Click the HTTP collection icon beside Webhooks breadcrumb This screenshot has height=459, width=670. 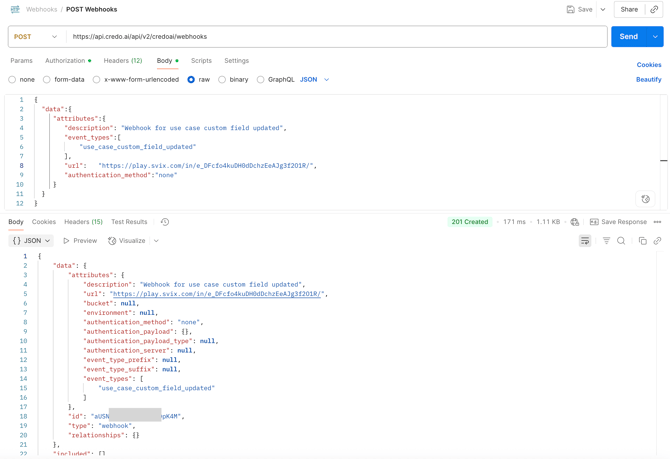pyautogui.click(x=15, y=9)
